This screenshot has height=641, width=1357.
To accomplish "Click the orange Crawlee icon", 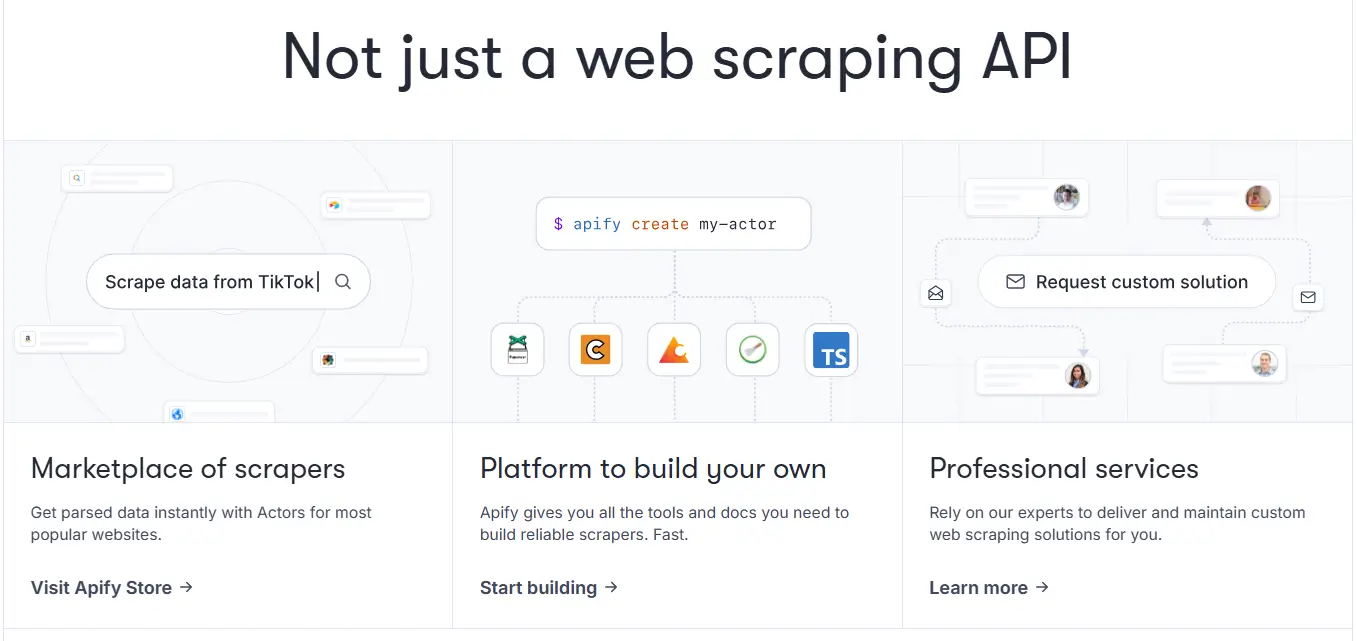I will (595, 350).
